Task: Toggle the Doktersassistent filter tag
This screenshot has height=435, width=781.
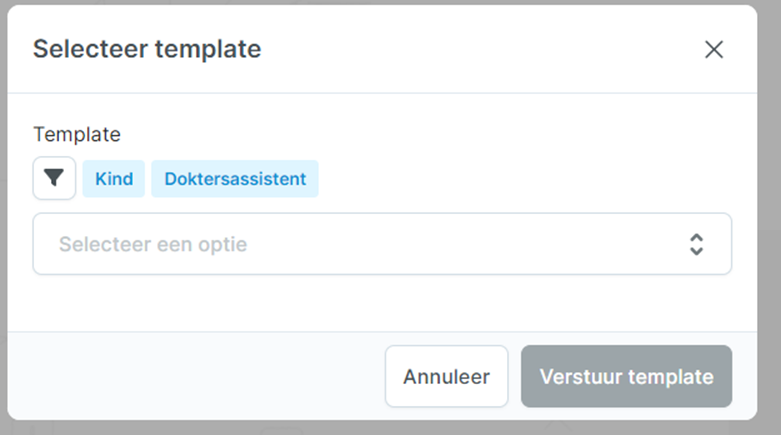Action: click(x=235, y=178)
